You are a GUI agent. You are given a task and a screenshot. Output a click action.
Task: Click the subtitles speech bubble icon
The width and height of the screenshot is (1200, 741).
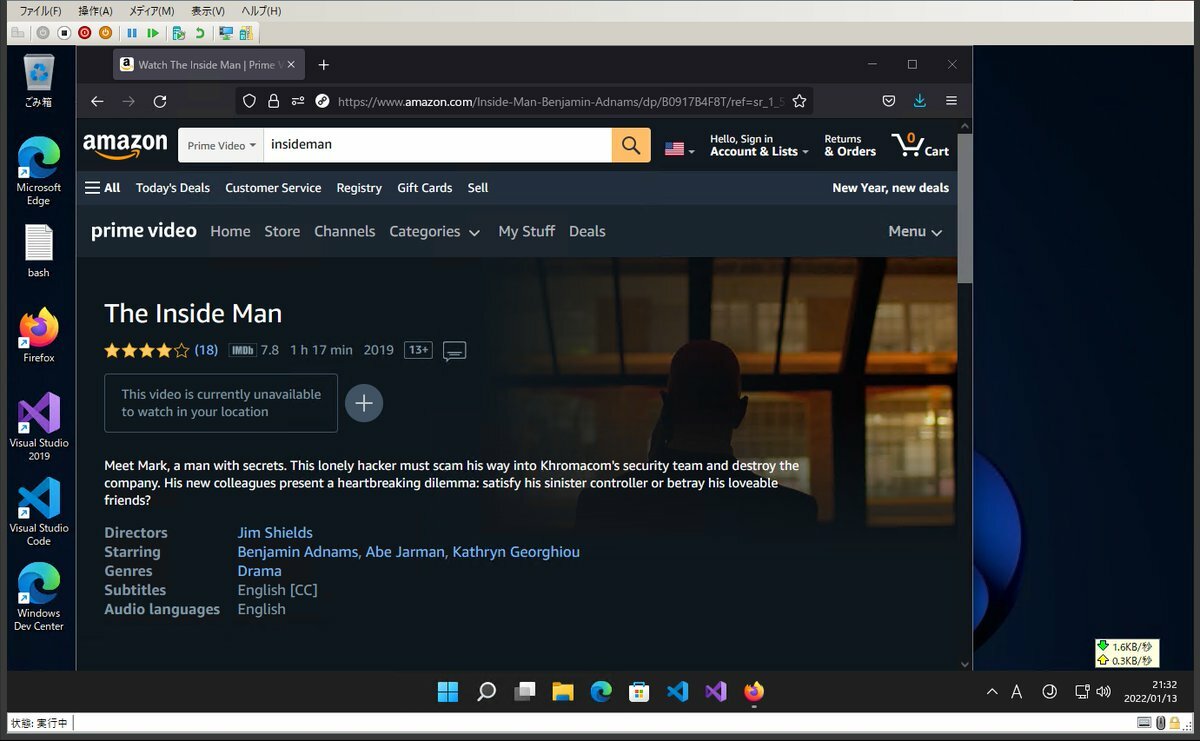click(455, 351)
